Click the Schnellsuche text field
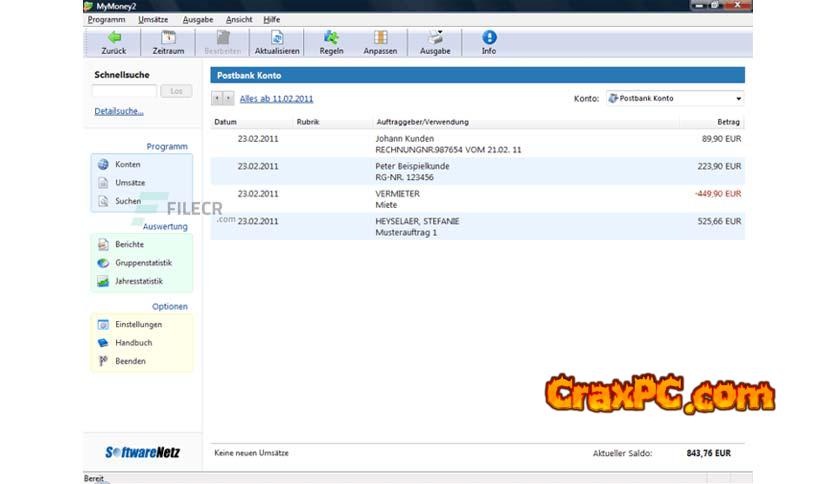 (125, 91)
